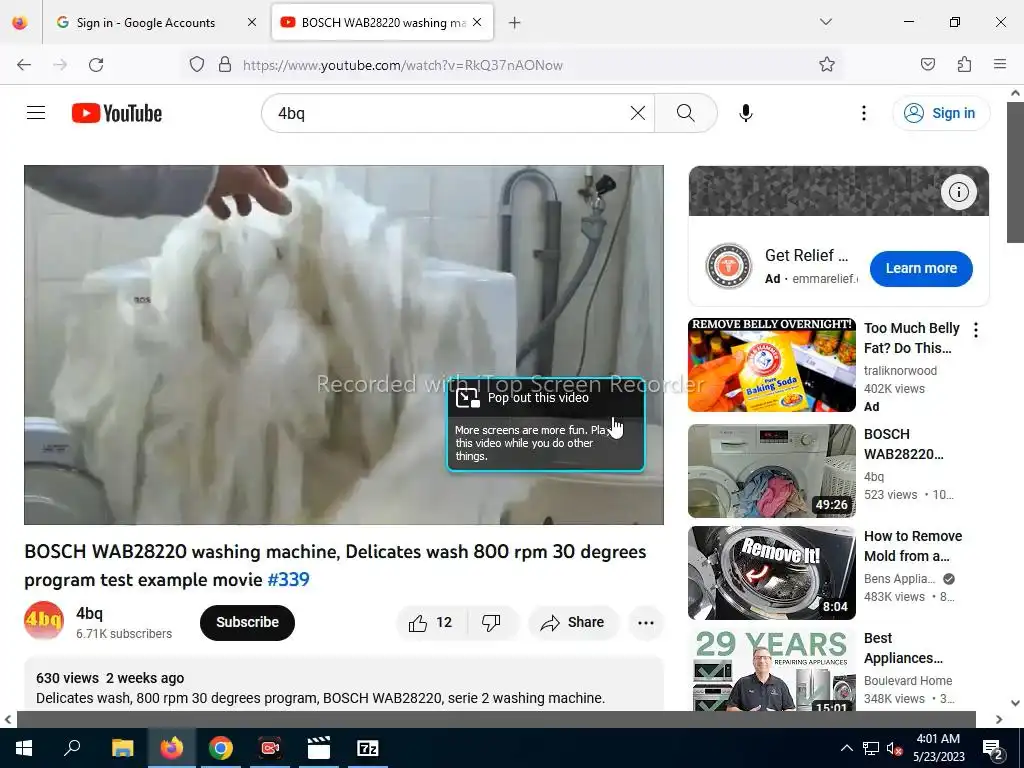Open Too Much Belly Fat video thumbnail
The image size is (1024, 768).
coord(772,365)
